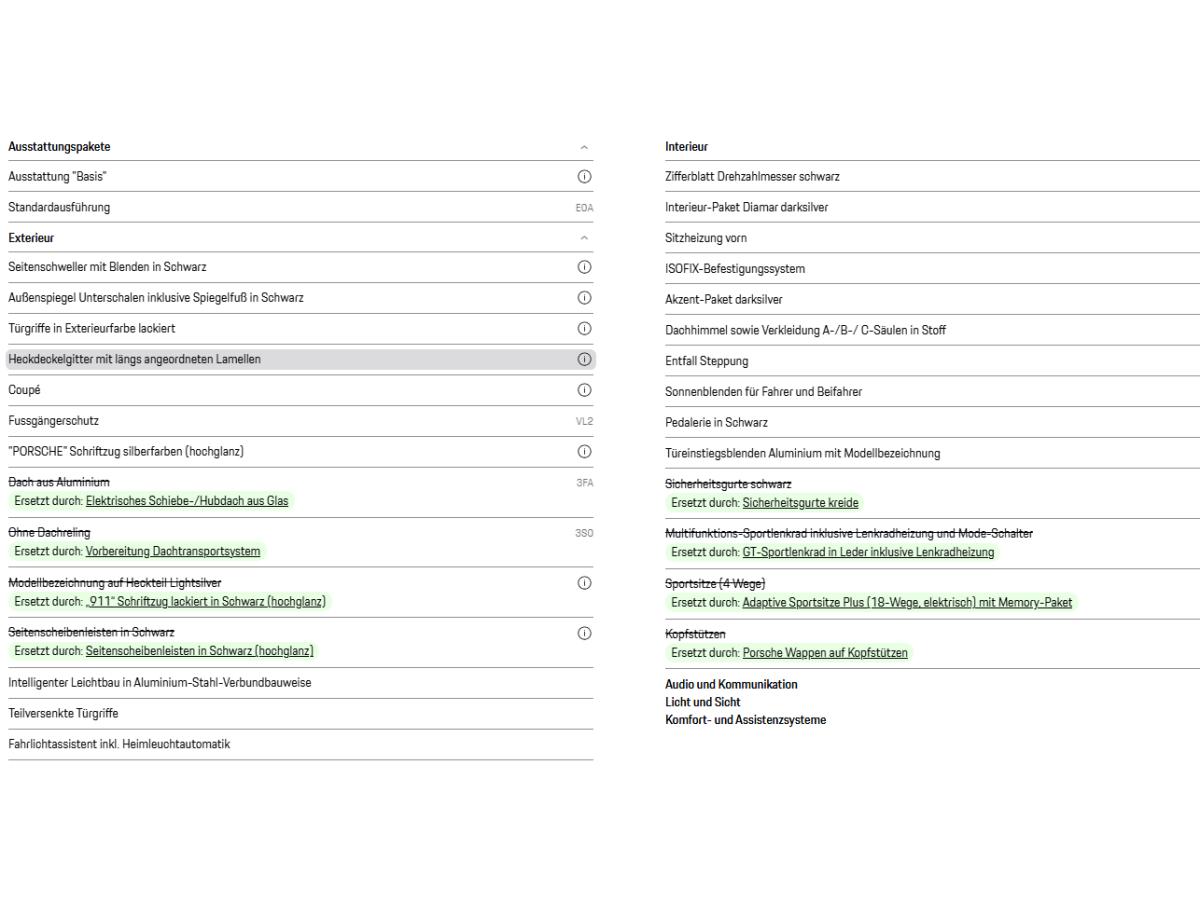The width and height of the screenshot is (1200, 900).
Task: Click info icon beside Außenspiegel Unterschalen row
Action: pyautogui.click(x=585, y=298)
